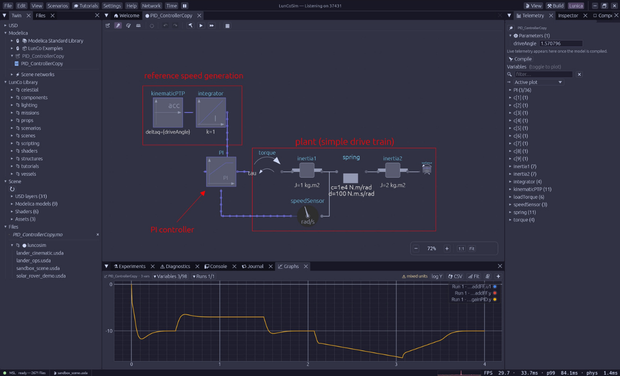Open lander_cinematic.usda file
620x376 pixels.
40,253
